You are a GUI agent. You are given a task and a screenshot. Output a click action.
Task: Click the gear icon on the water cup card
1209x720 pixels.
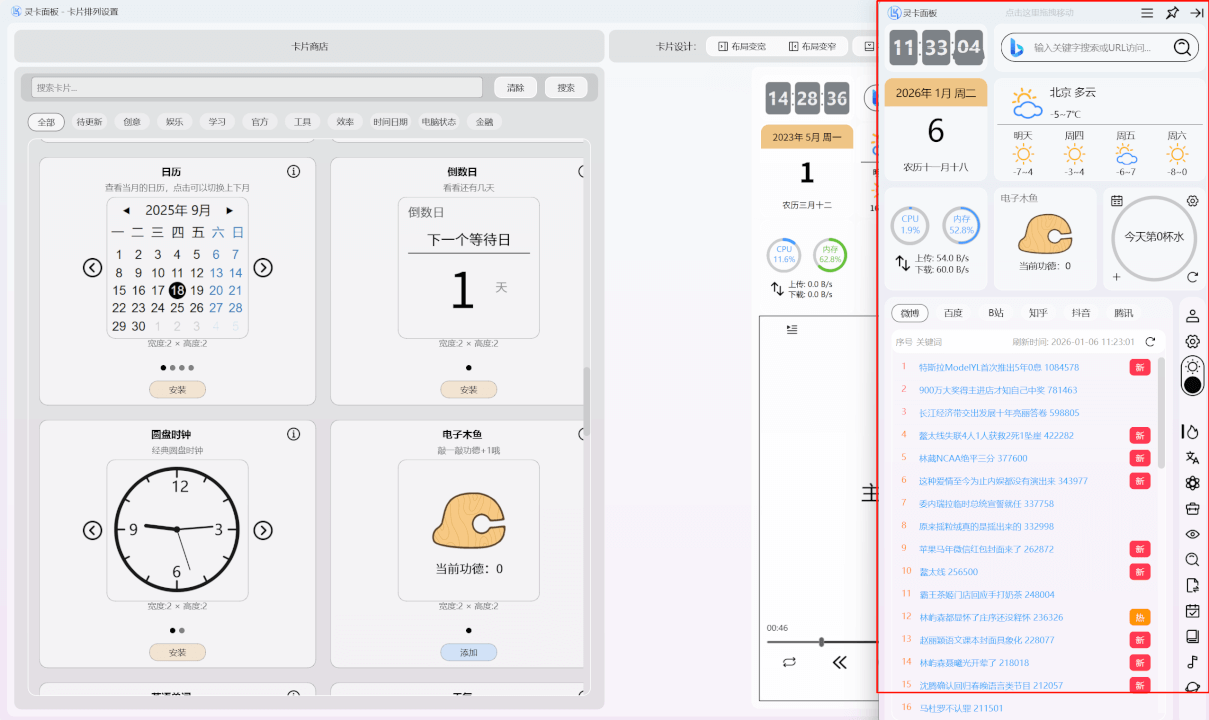coord(1192,201)
